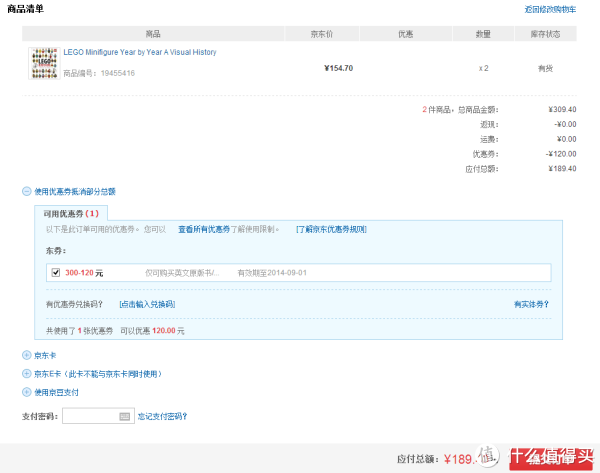Select the stock status text 有货

pyautogui.click(x=545, y=69)
